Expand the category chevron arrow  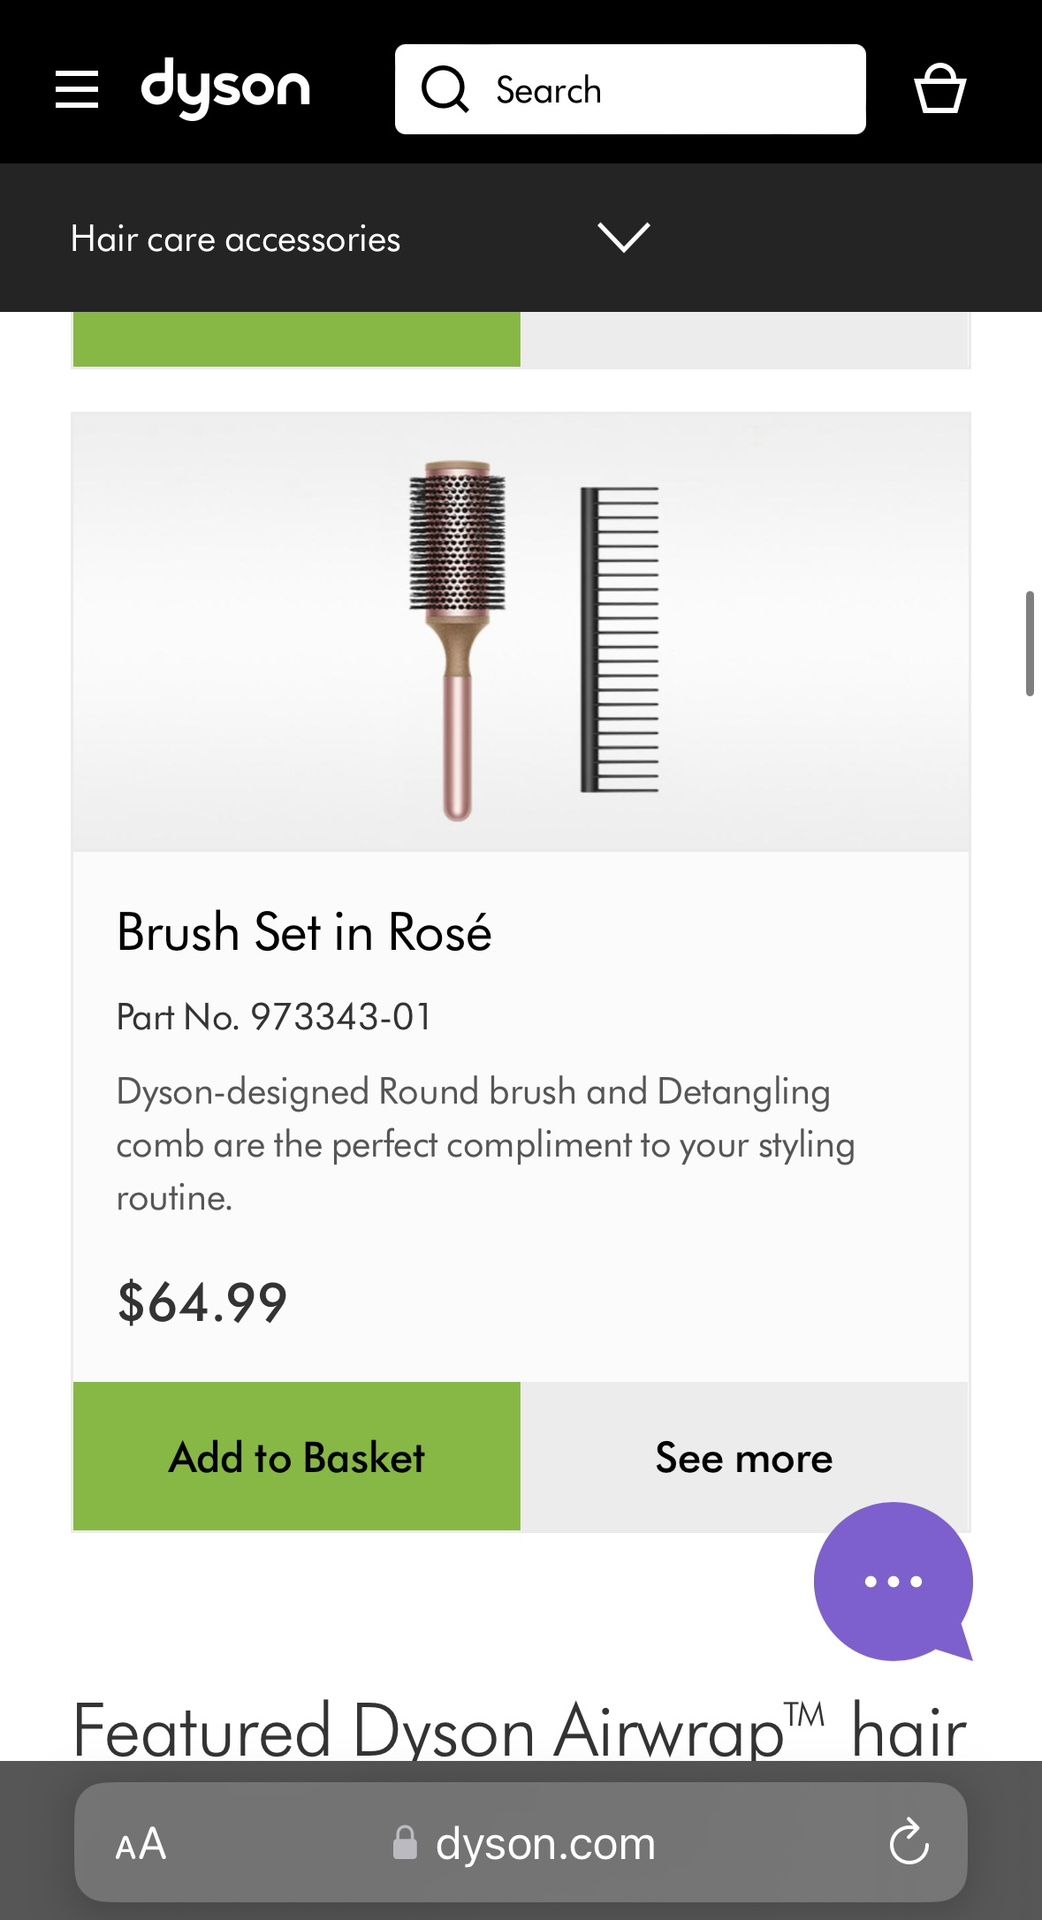(623, 238)
